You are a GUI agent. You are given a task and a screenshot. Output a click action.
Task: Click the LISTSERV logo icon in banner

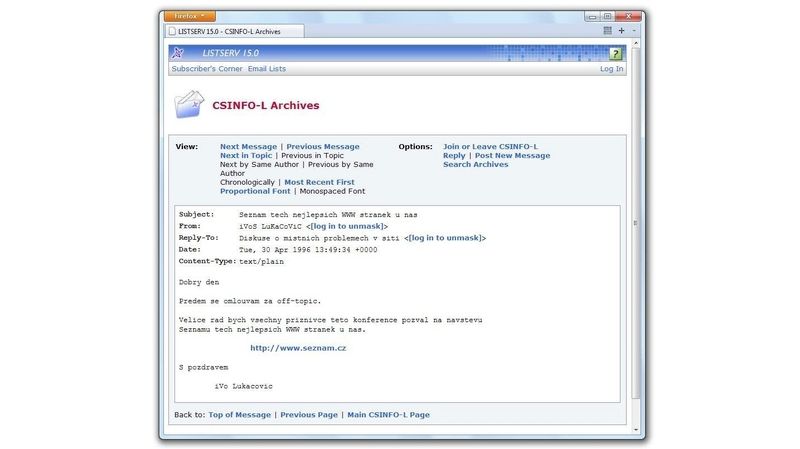point(178,53)
